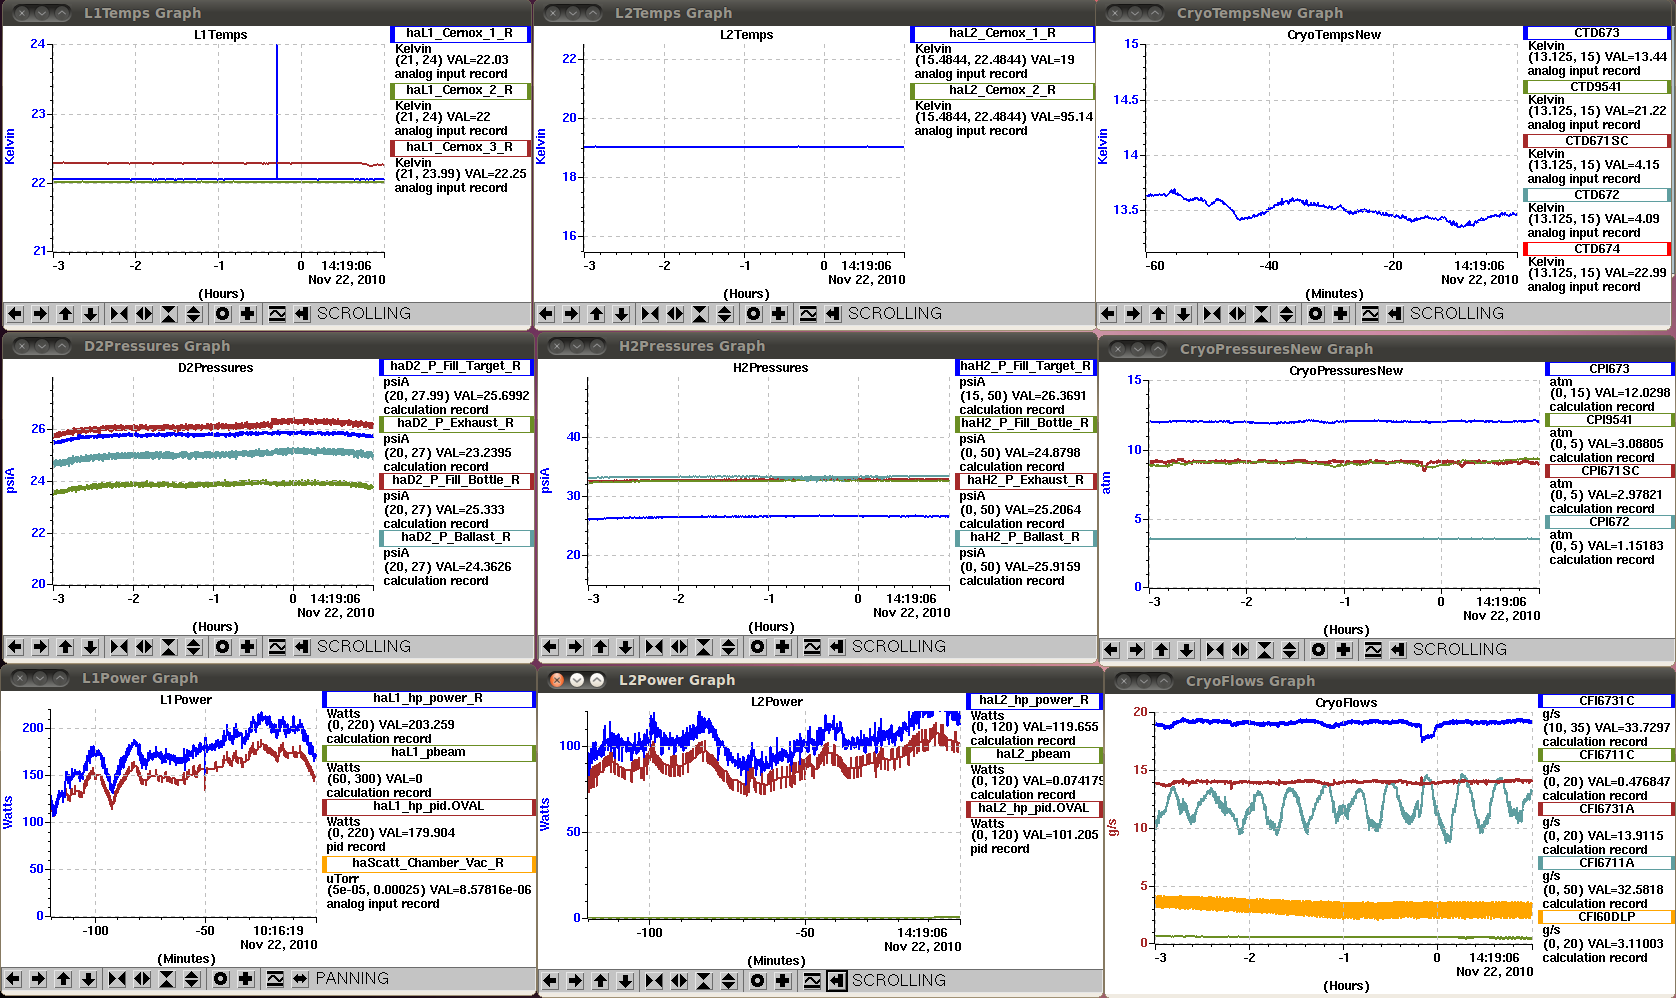Toggle scroll mode icon in L2Power Graph
1676x998 pixels.
click(x=837, y=981)
